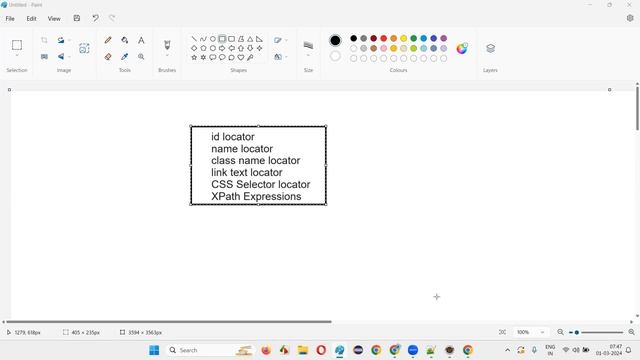Click the Crop image icon

tap(44, 40)
